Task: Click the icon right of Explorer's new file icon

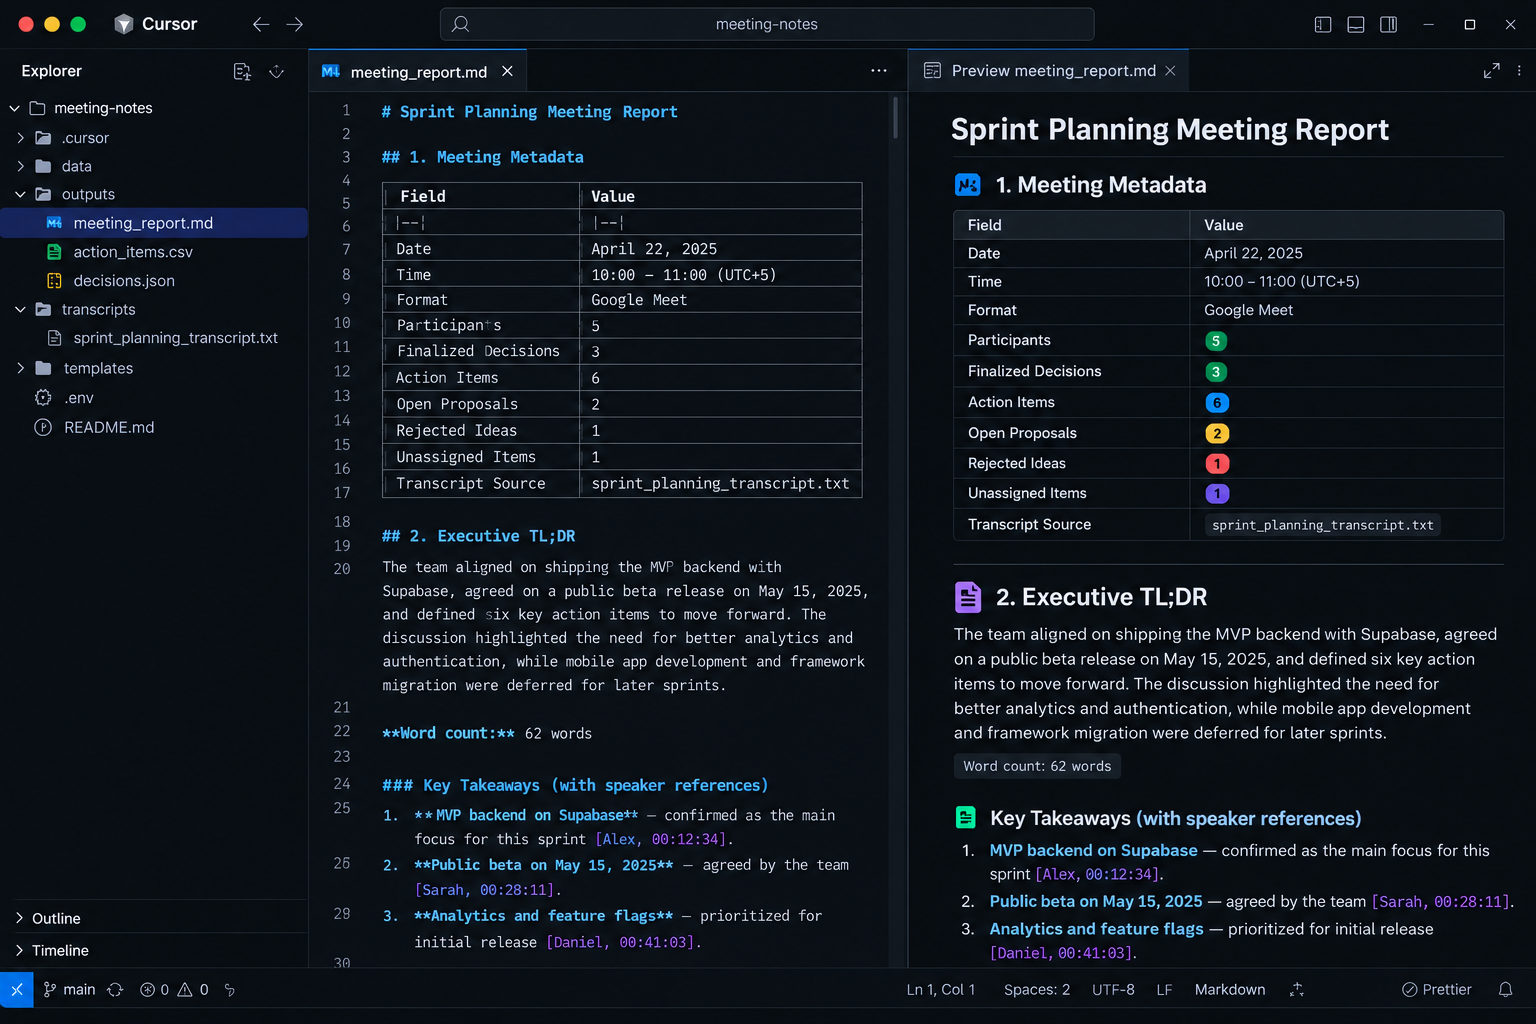Action: point(277,71)
